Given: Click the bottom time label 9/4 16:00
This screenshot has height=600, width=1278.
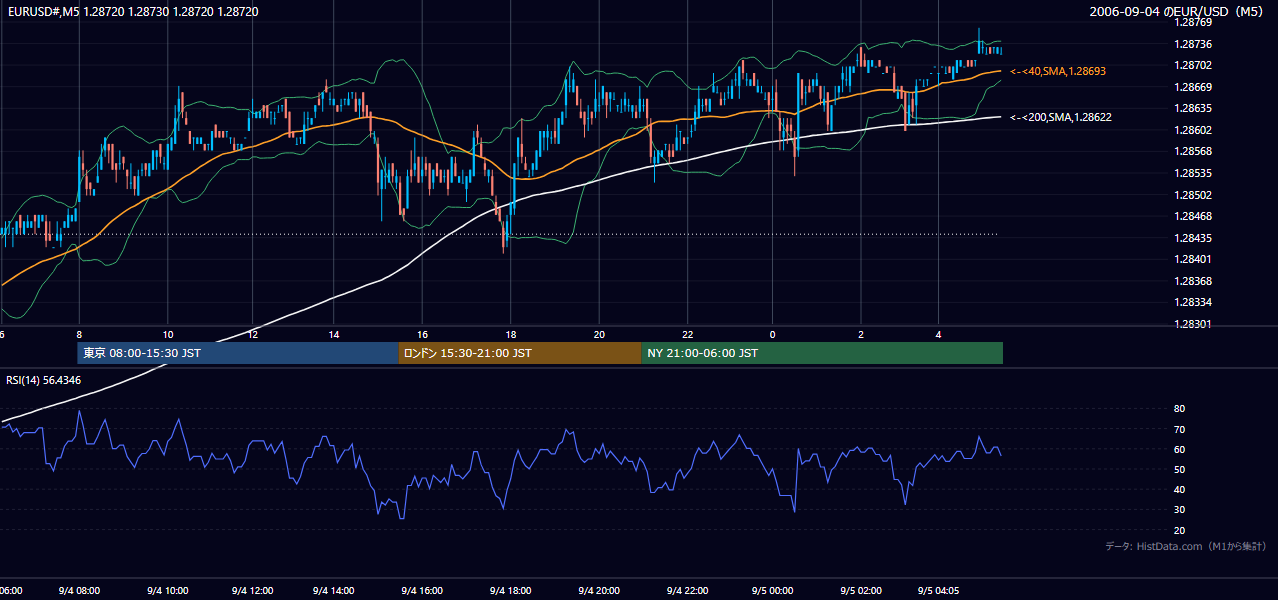Looking at the screenshot, I should tap(423, 591).
